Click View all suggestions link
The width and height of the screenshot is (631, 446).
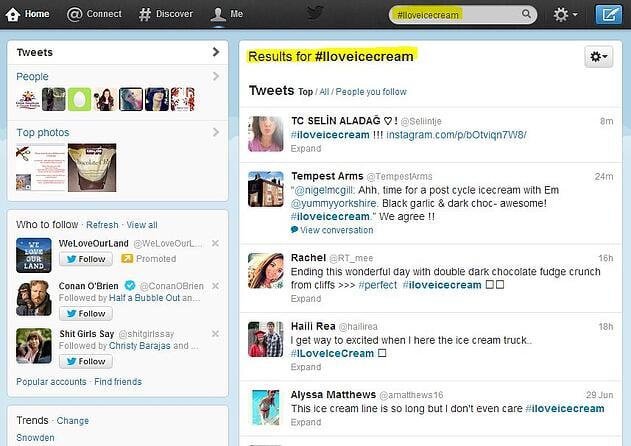[x=142, y=225]
